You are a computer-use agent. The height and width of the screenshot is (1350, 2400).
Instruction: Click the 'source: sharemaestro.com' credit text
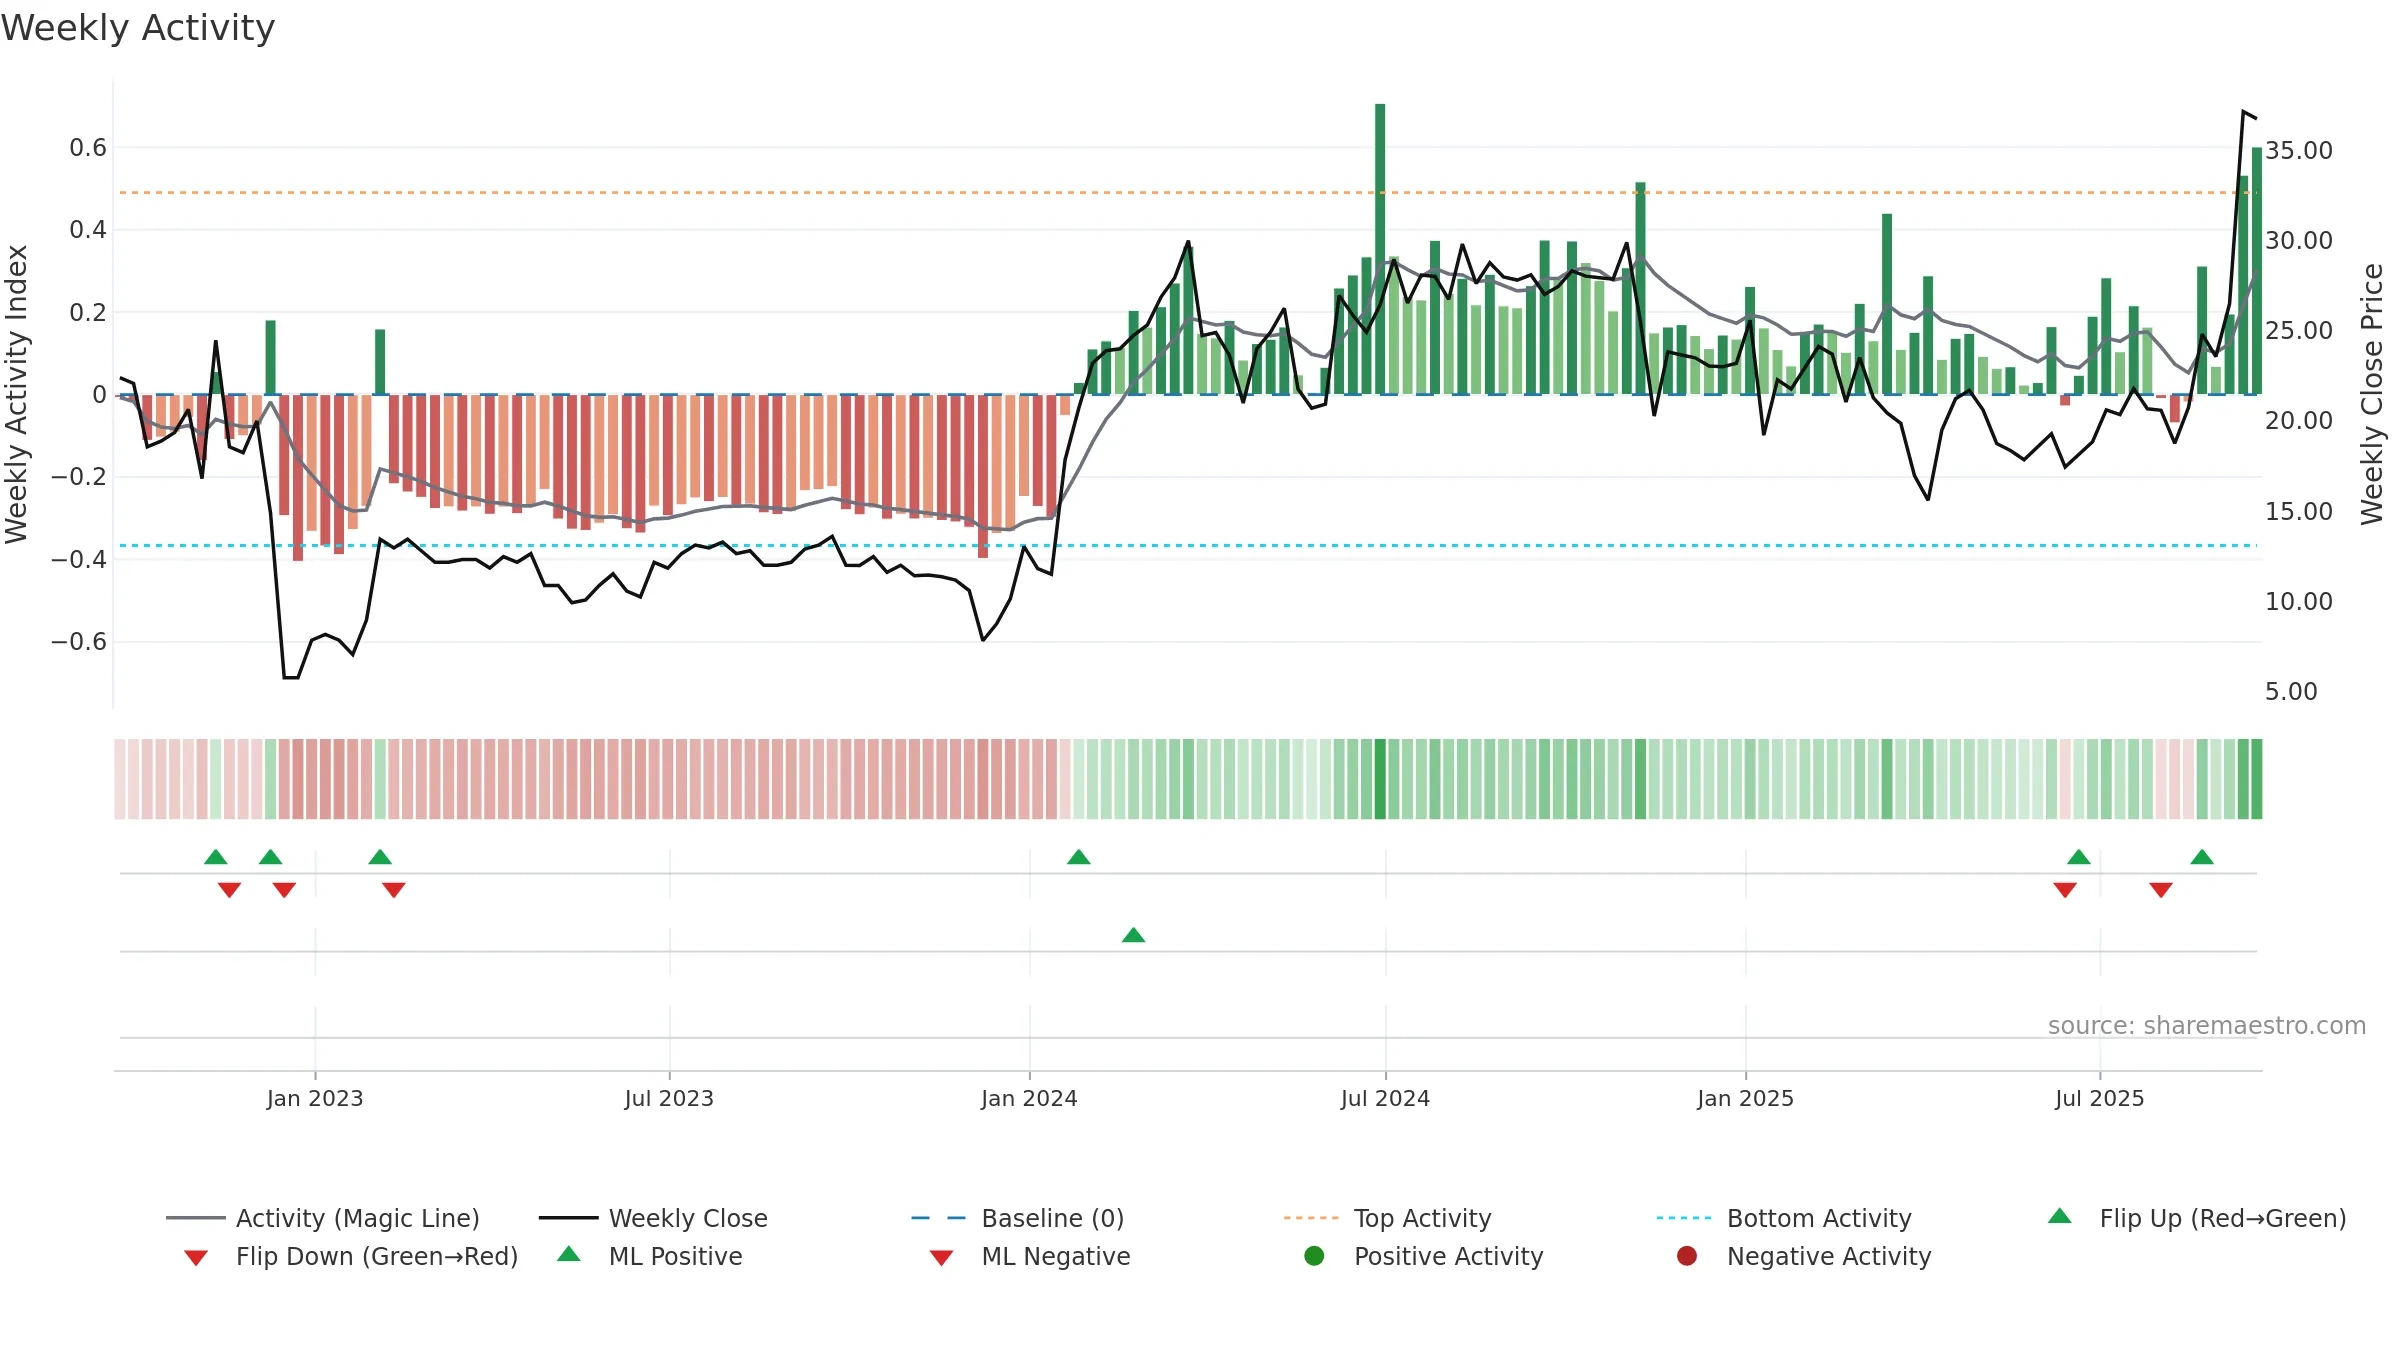2207,1026
